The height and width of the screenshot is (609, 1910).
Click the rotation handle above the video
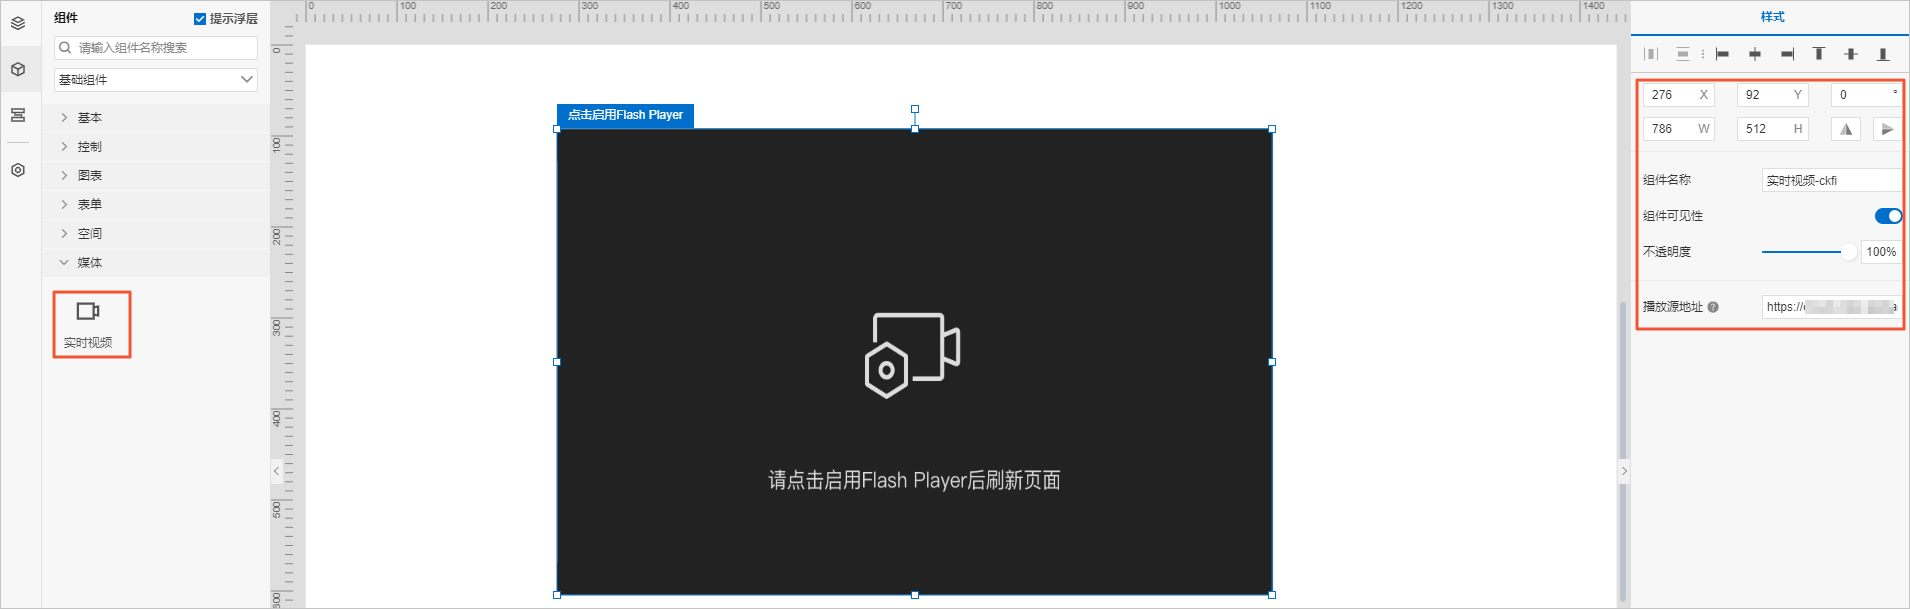pos(915,109)
